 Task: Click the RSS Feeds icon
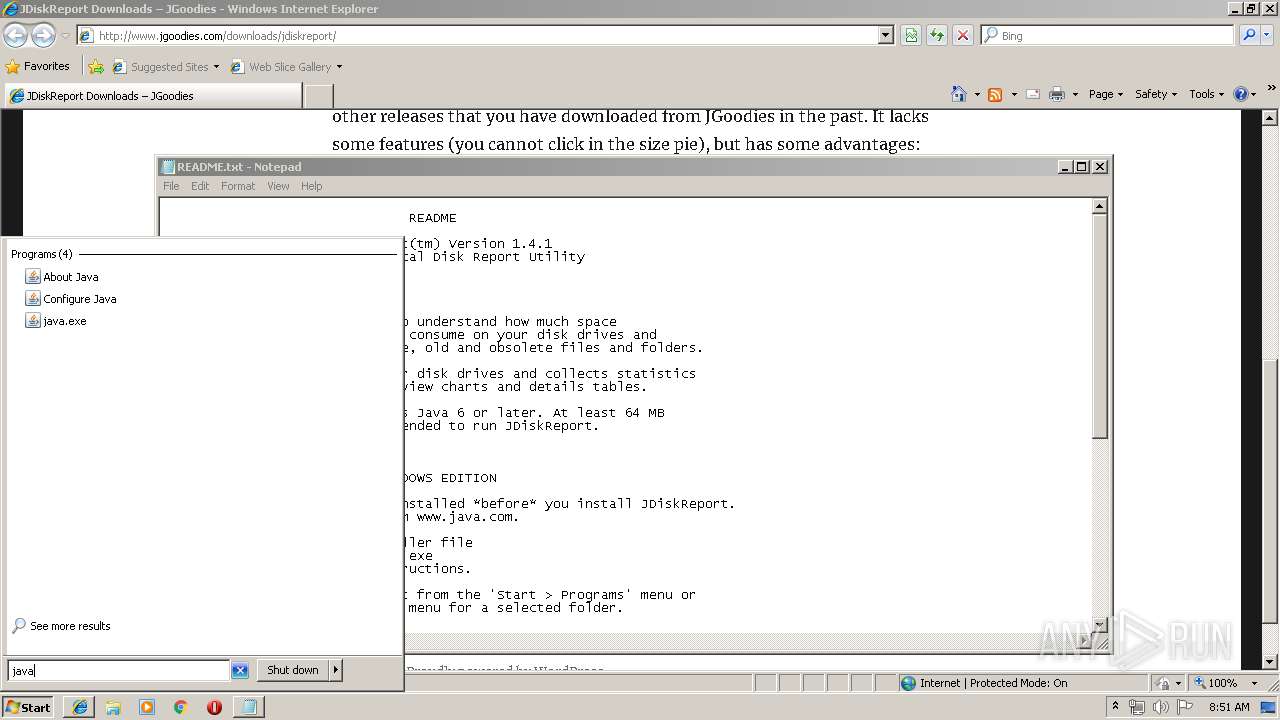pos(995,94)
